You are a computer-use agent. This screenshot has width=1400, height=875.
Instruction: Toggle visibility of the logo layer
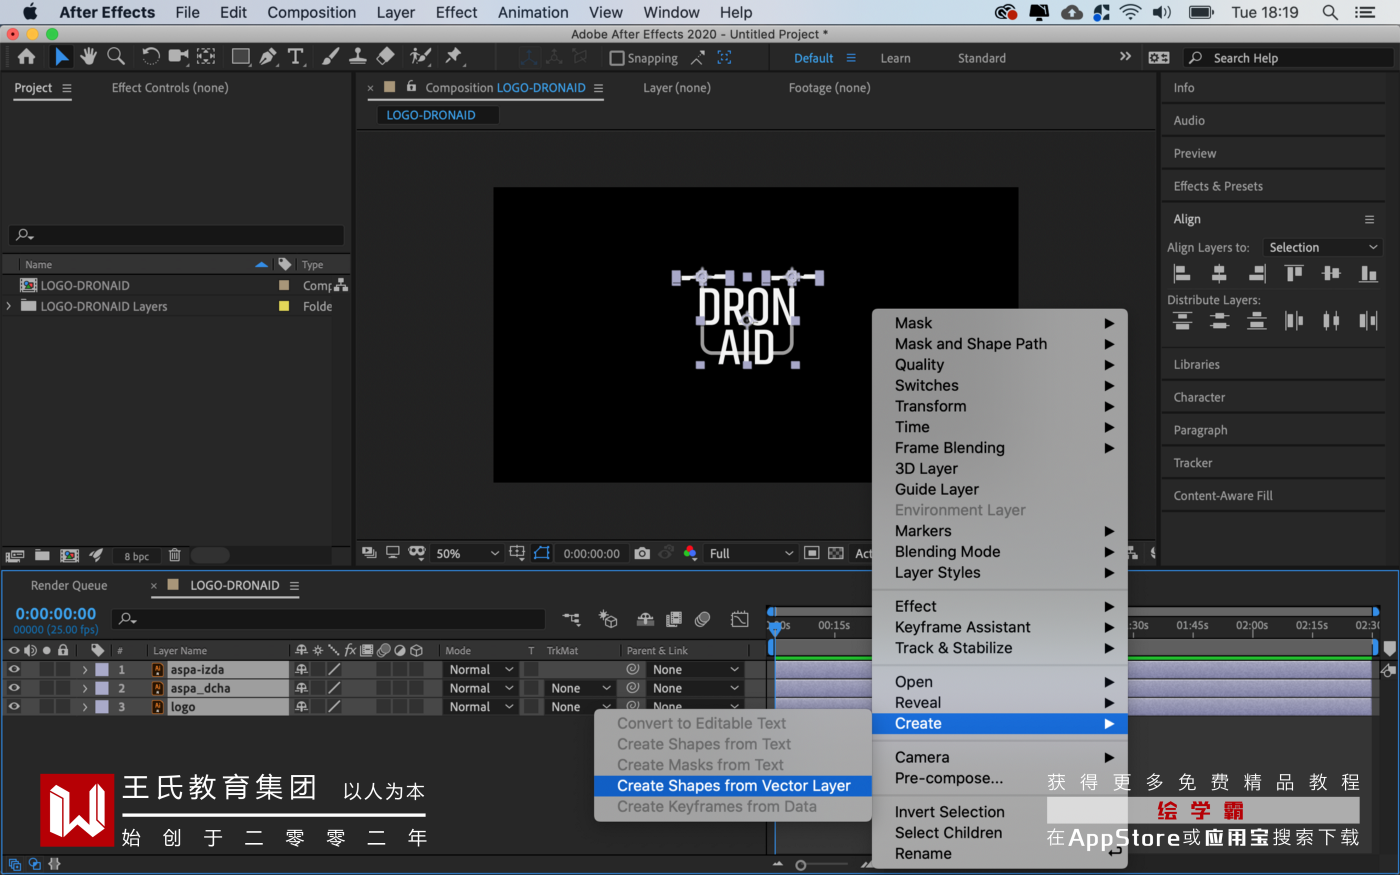click(x=14, y=707)
